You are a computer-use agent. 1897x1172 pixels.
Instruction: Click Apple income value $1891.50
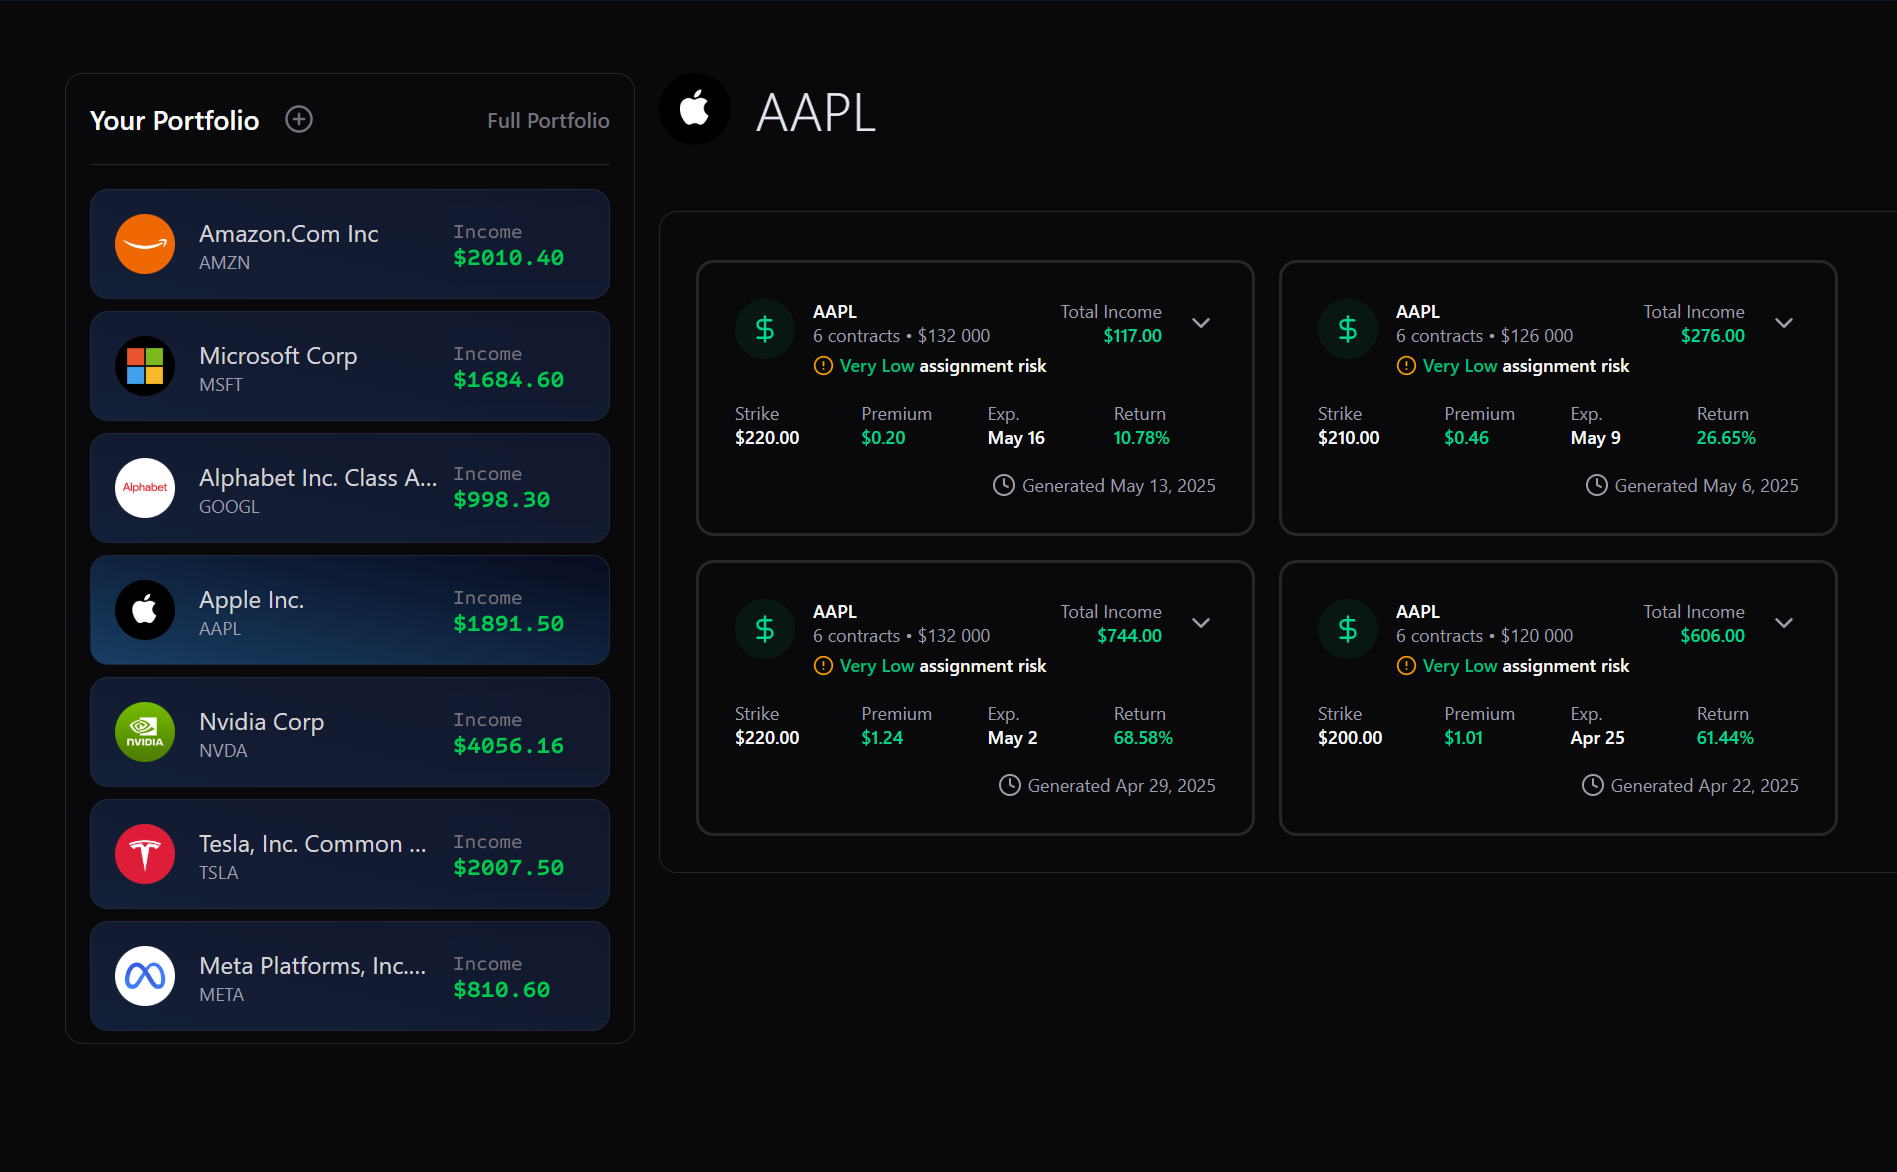[508, 624]
